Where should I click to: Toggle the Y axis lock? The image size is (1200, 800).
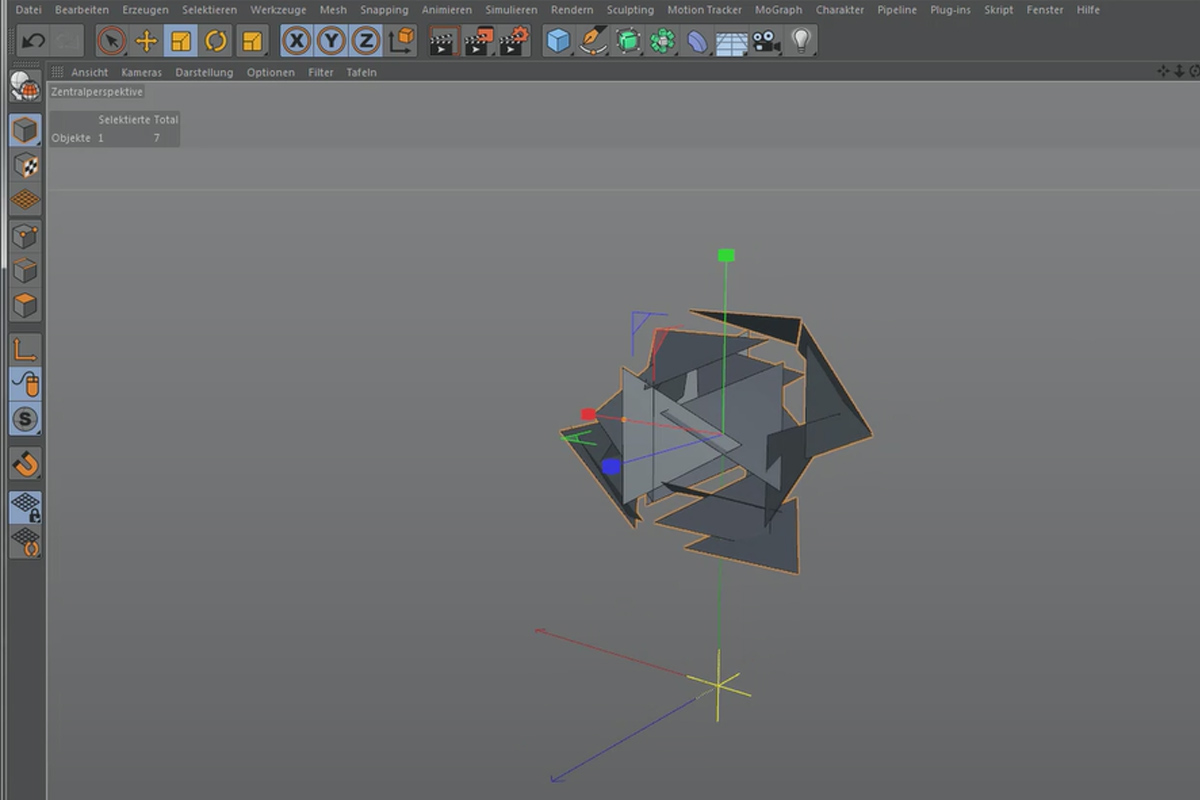pos(329,40)
